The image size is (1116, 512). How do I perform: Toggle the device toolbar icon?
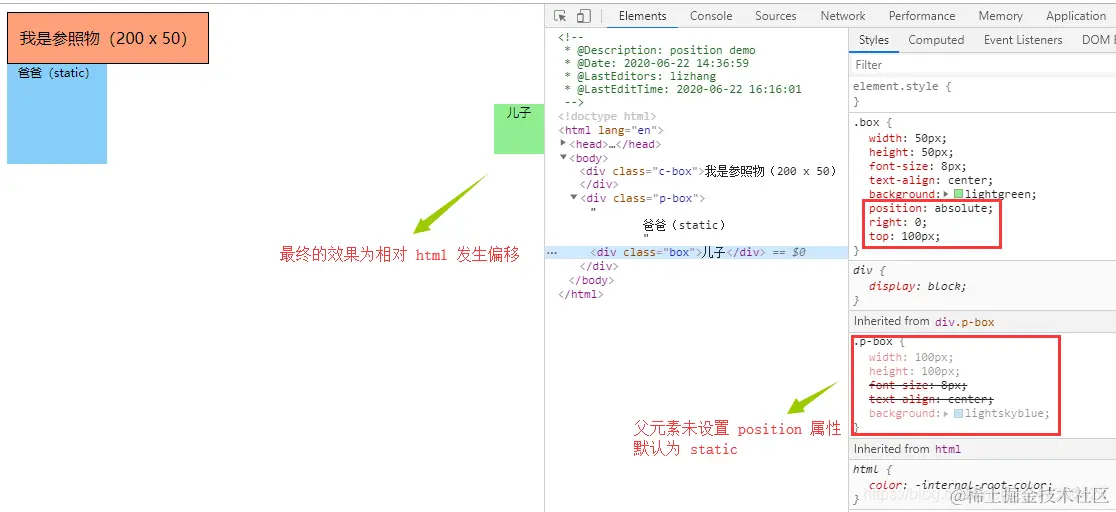tap(584, 16)
